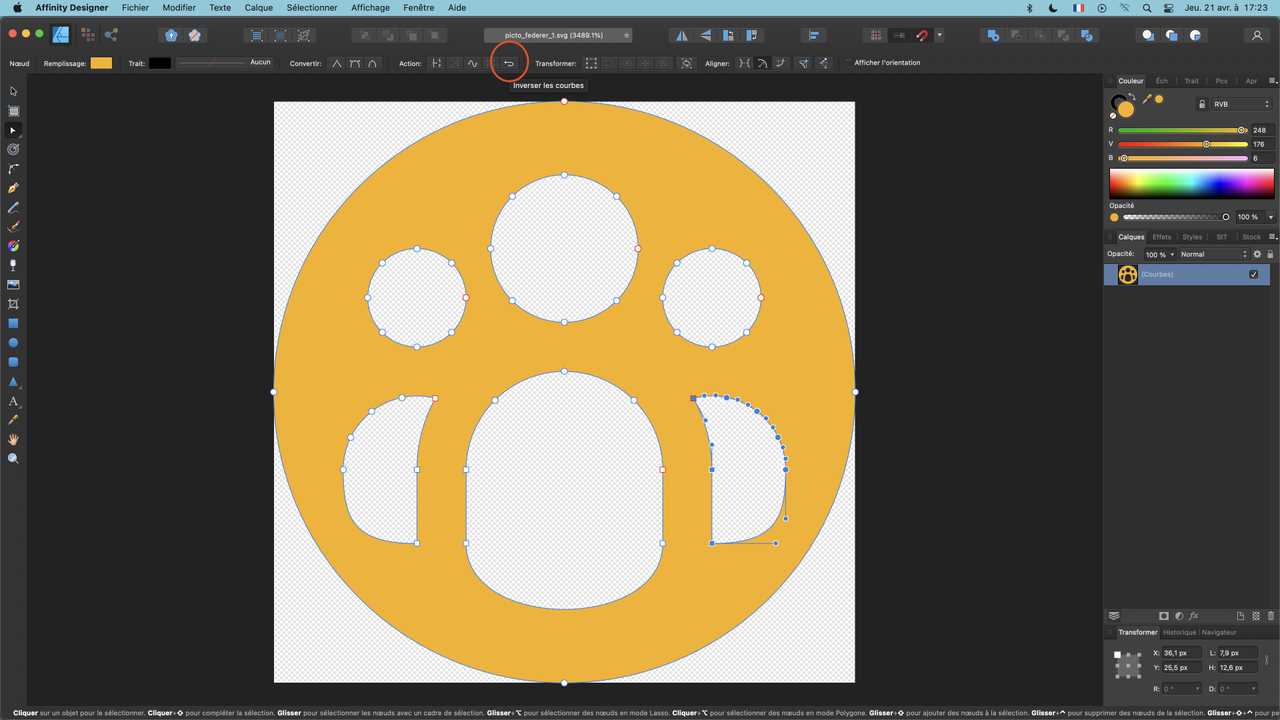Select the Zoom magnifier tool

[x=13, y=458]
